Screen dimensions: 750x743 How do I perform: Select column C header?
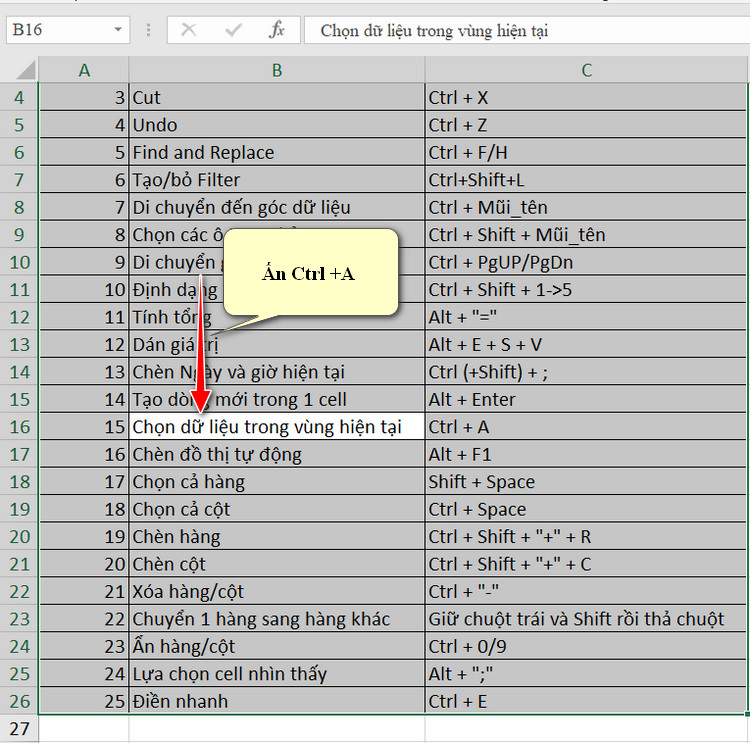[x=586, y=70]
